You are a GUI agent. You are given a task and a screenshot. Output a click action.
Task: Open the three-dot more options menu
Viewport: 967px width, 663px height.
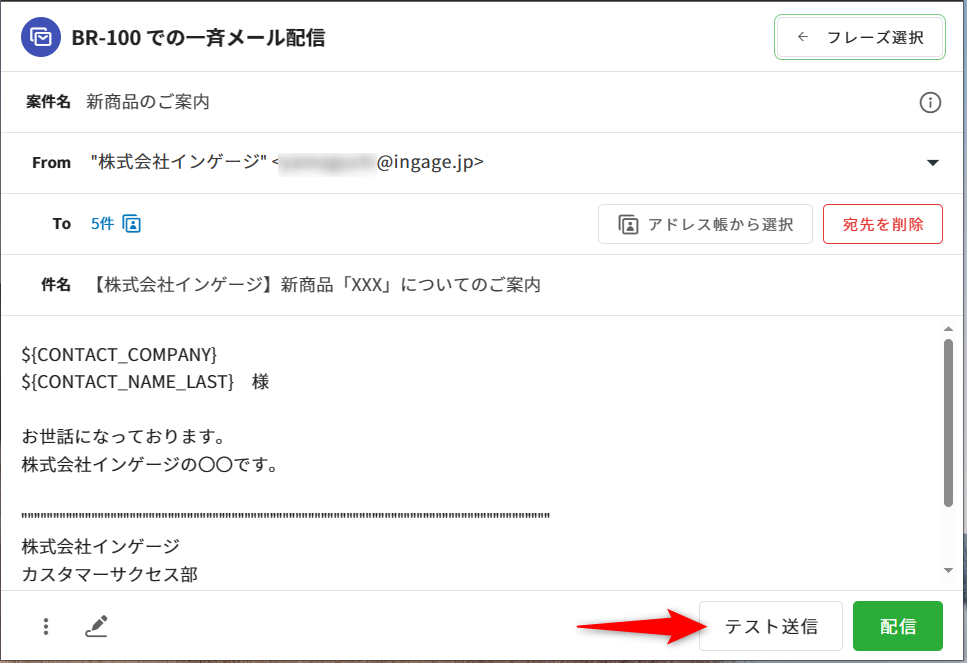46,627
